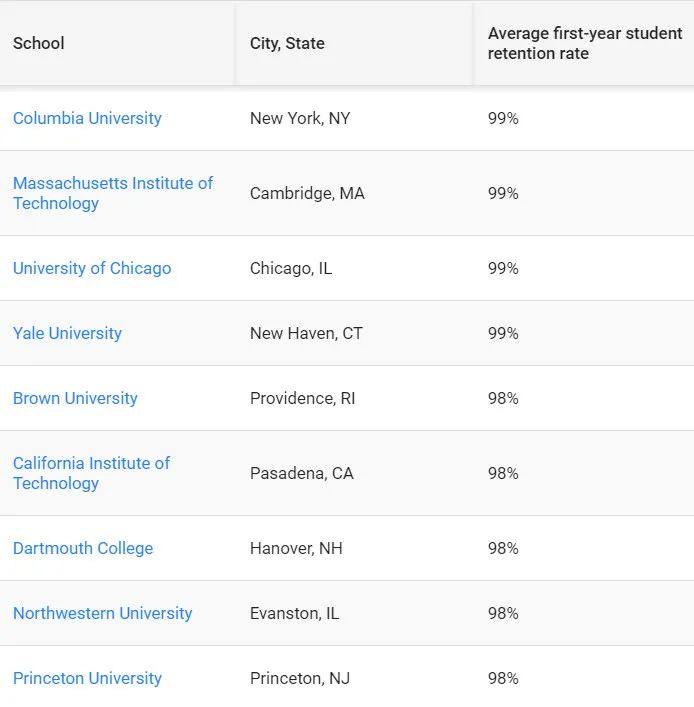Click the Hanover, NH cell

click(x=298, y=548)
